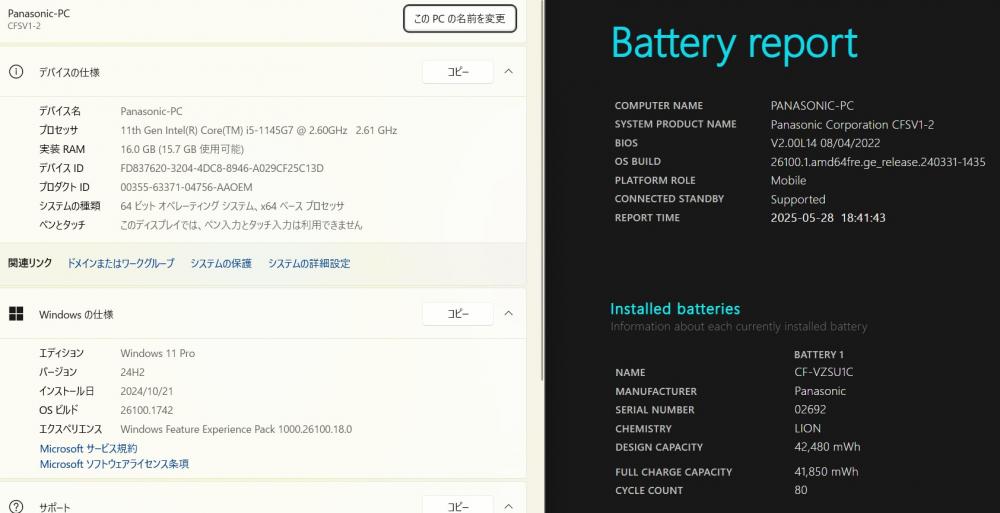The width and height of the screenshot is (1000, 513).
Task: Select the device ID FD837620 value
Action: pos(222,168)
